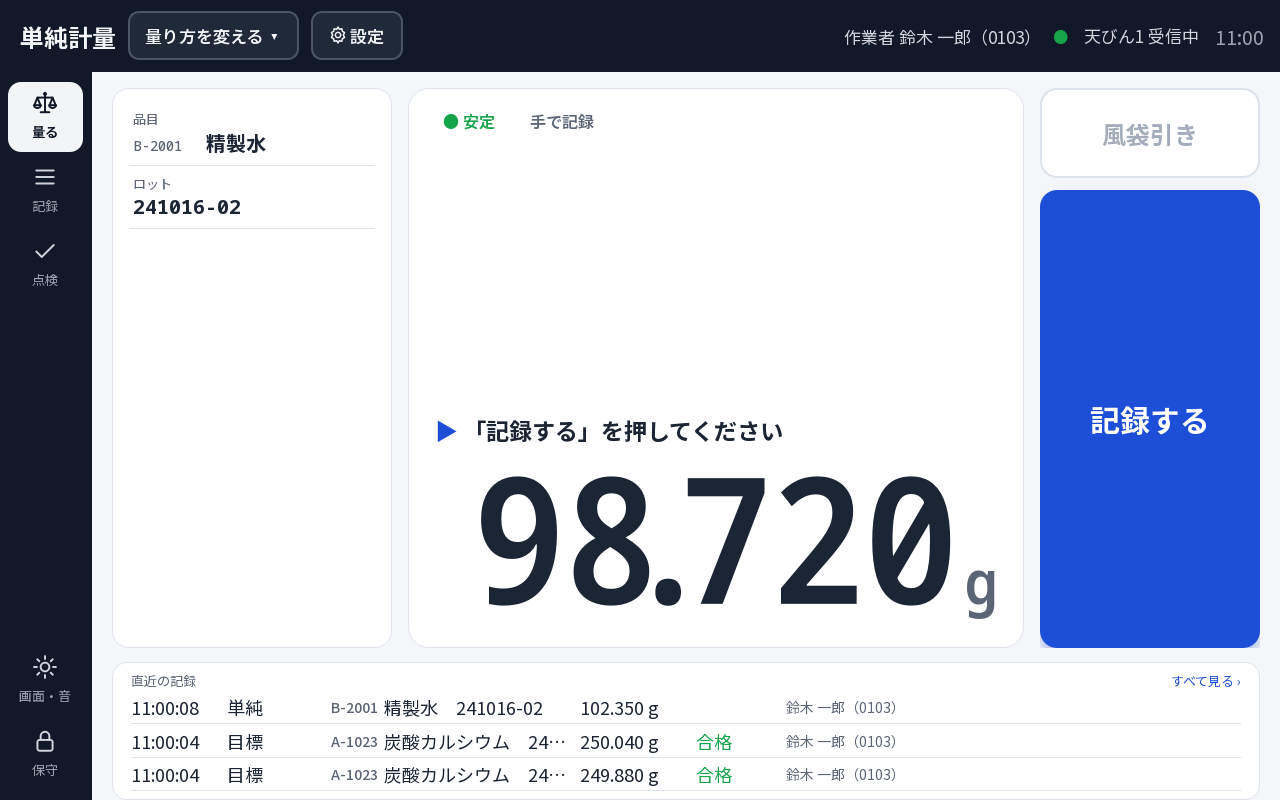Image resolution: width=1280 pixels, height=800 pixels.
Task: Click the gear icon beside 設定
Action: (x=338, y=35)
